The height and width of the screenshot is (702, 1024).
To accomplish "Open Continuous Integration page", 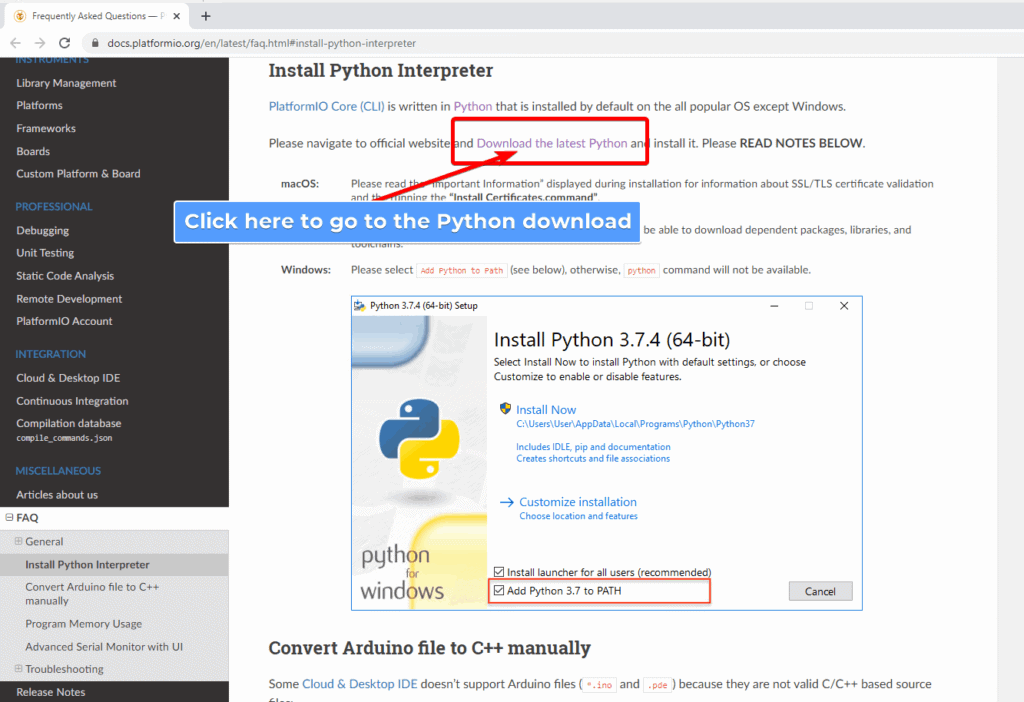I will coord(72,401).
